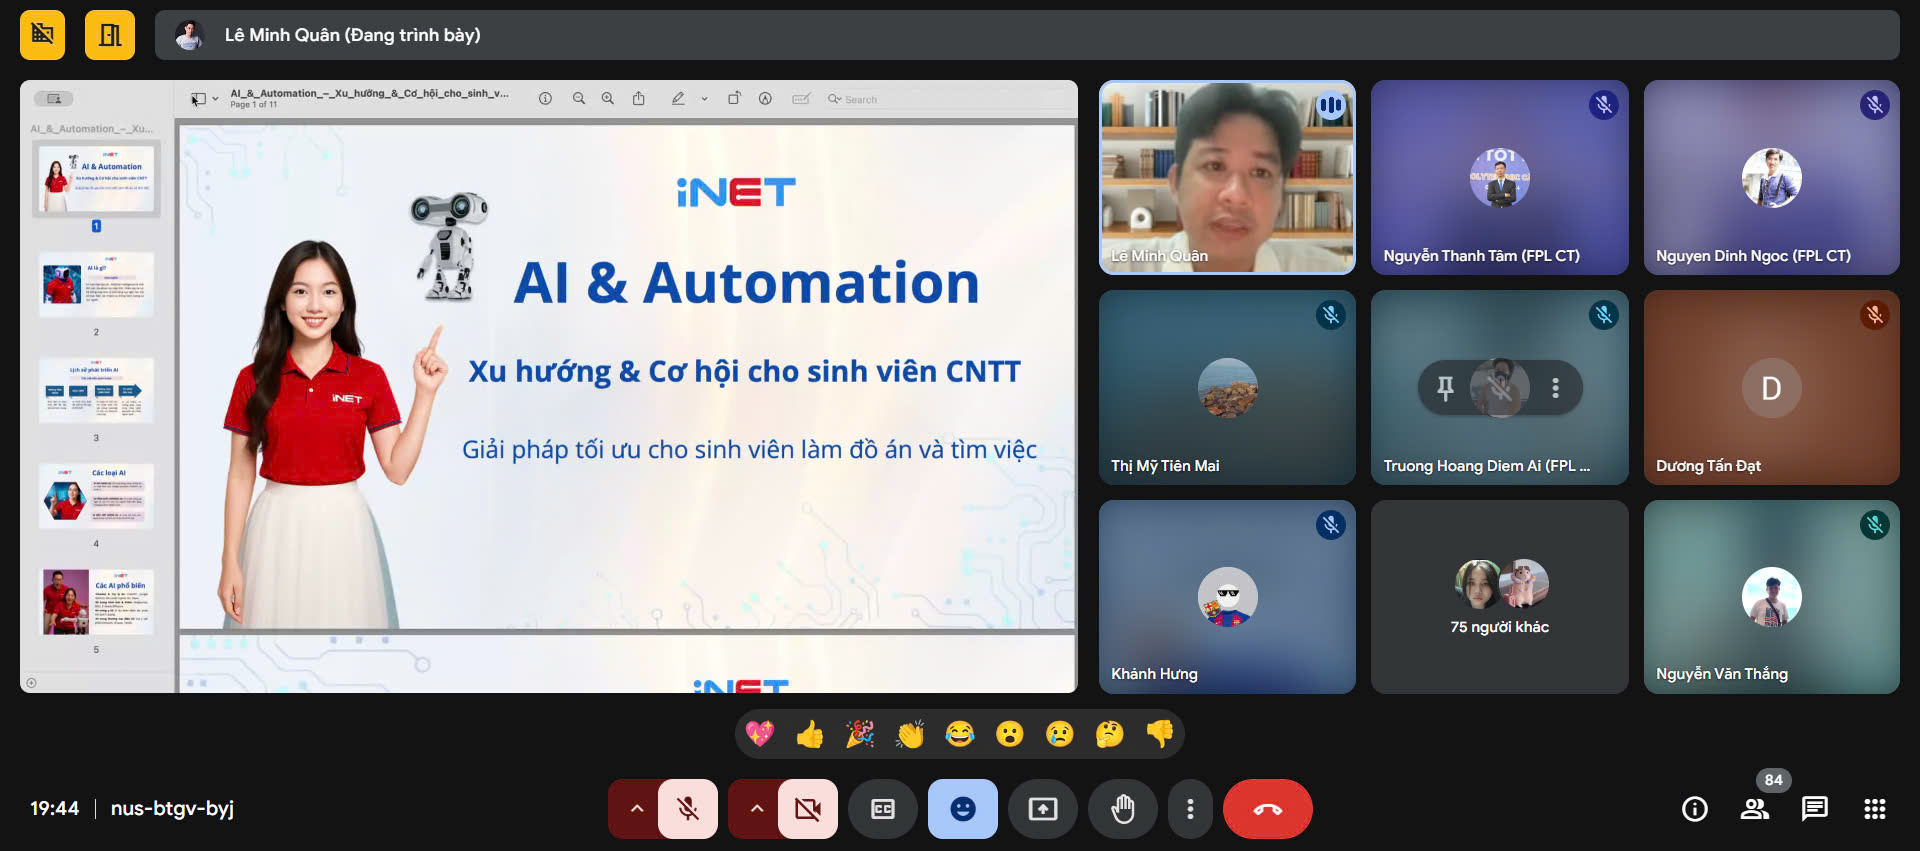Click form-filling icon in shared Preview toolbar

click(x=801, y=99)
